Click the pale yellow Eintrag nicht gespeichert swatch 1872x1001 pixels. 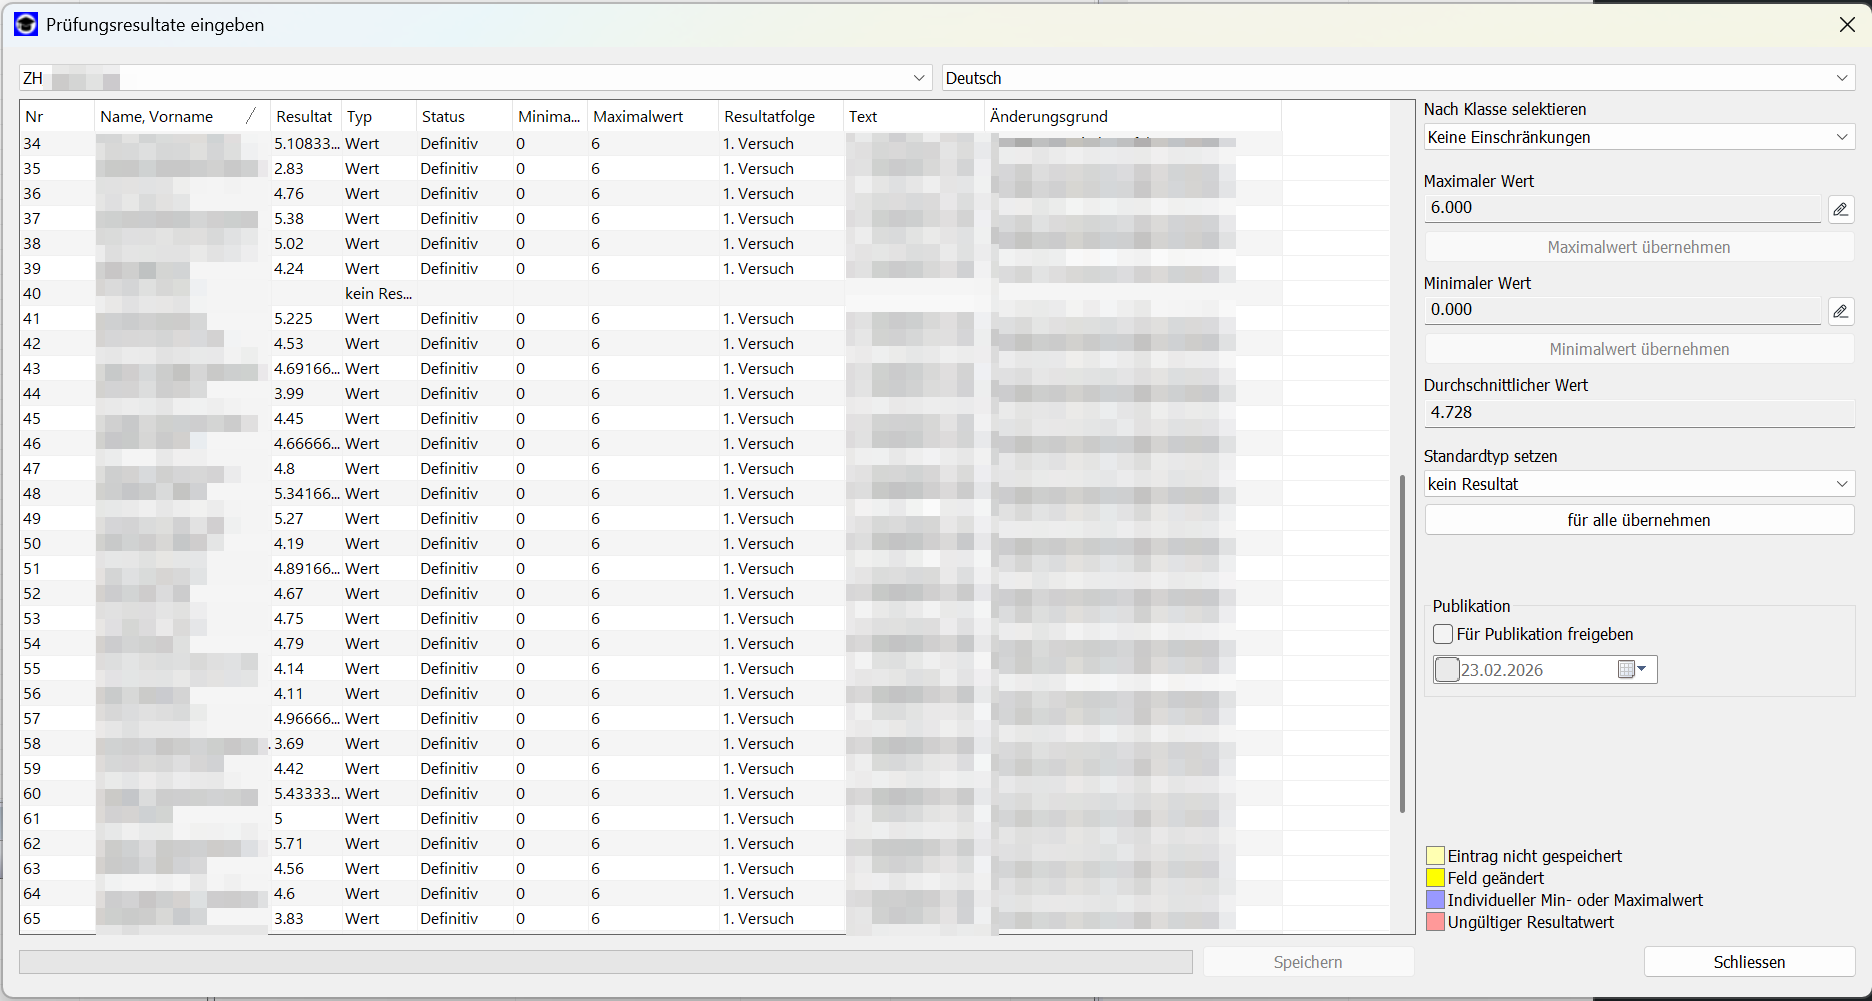tap(1435, 856)
